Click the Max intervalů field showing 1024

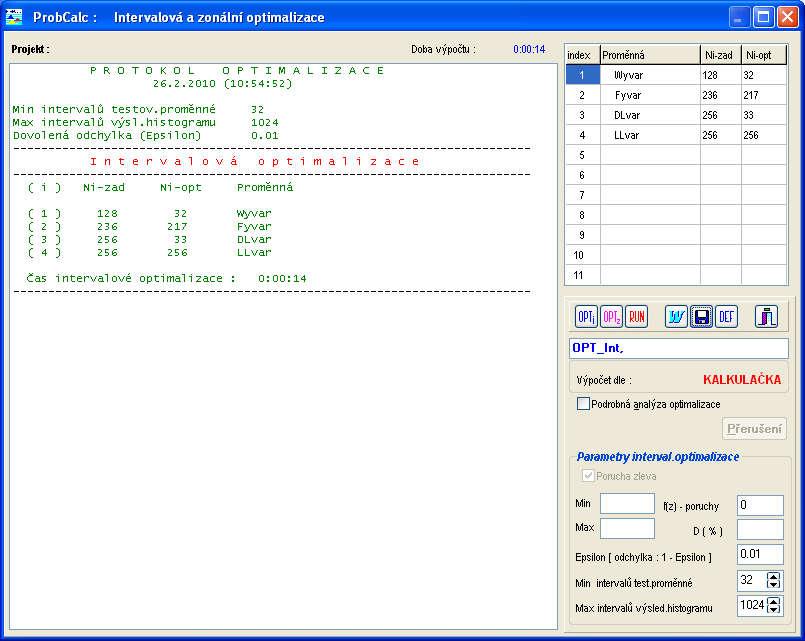753,605
